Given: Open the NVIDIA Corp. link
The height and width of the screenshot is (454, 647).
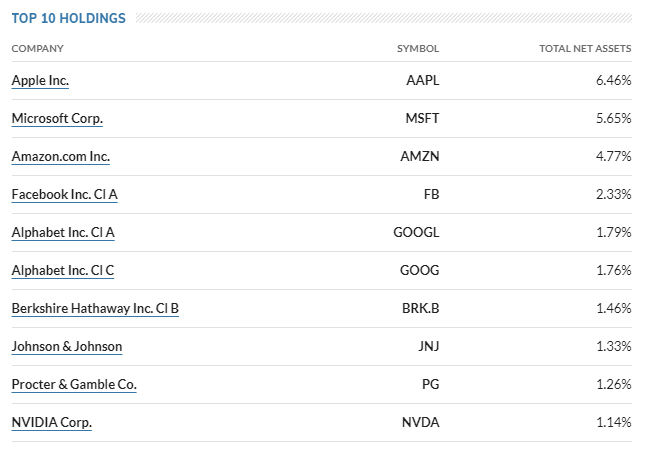Looking at the screenshot, I should pyautogui.click(x=52, y=422).
